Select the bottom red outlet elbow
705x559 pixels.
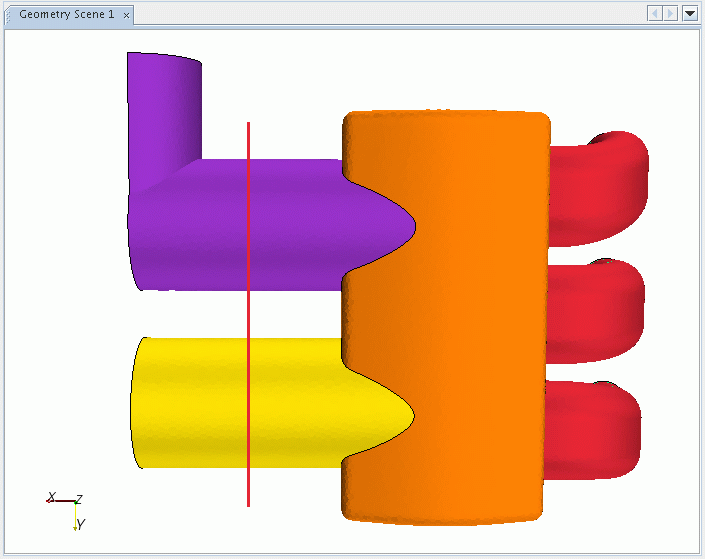594,425
